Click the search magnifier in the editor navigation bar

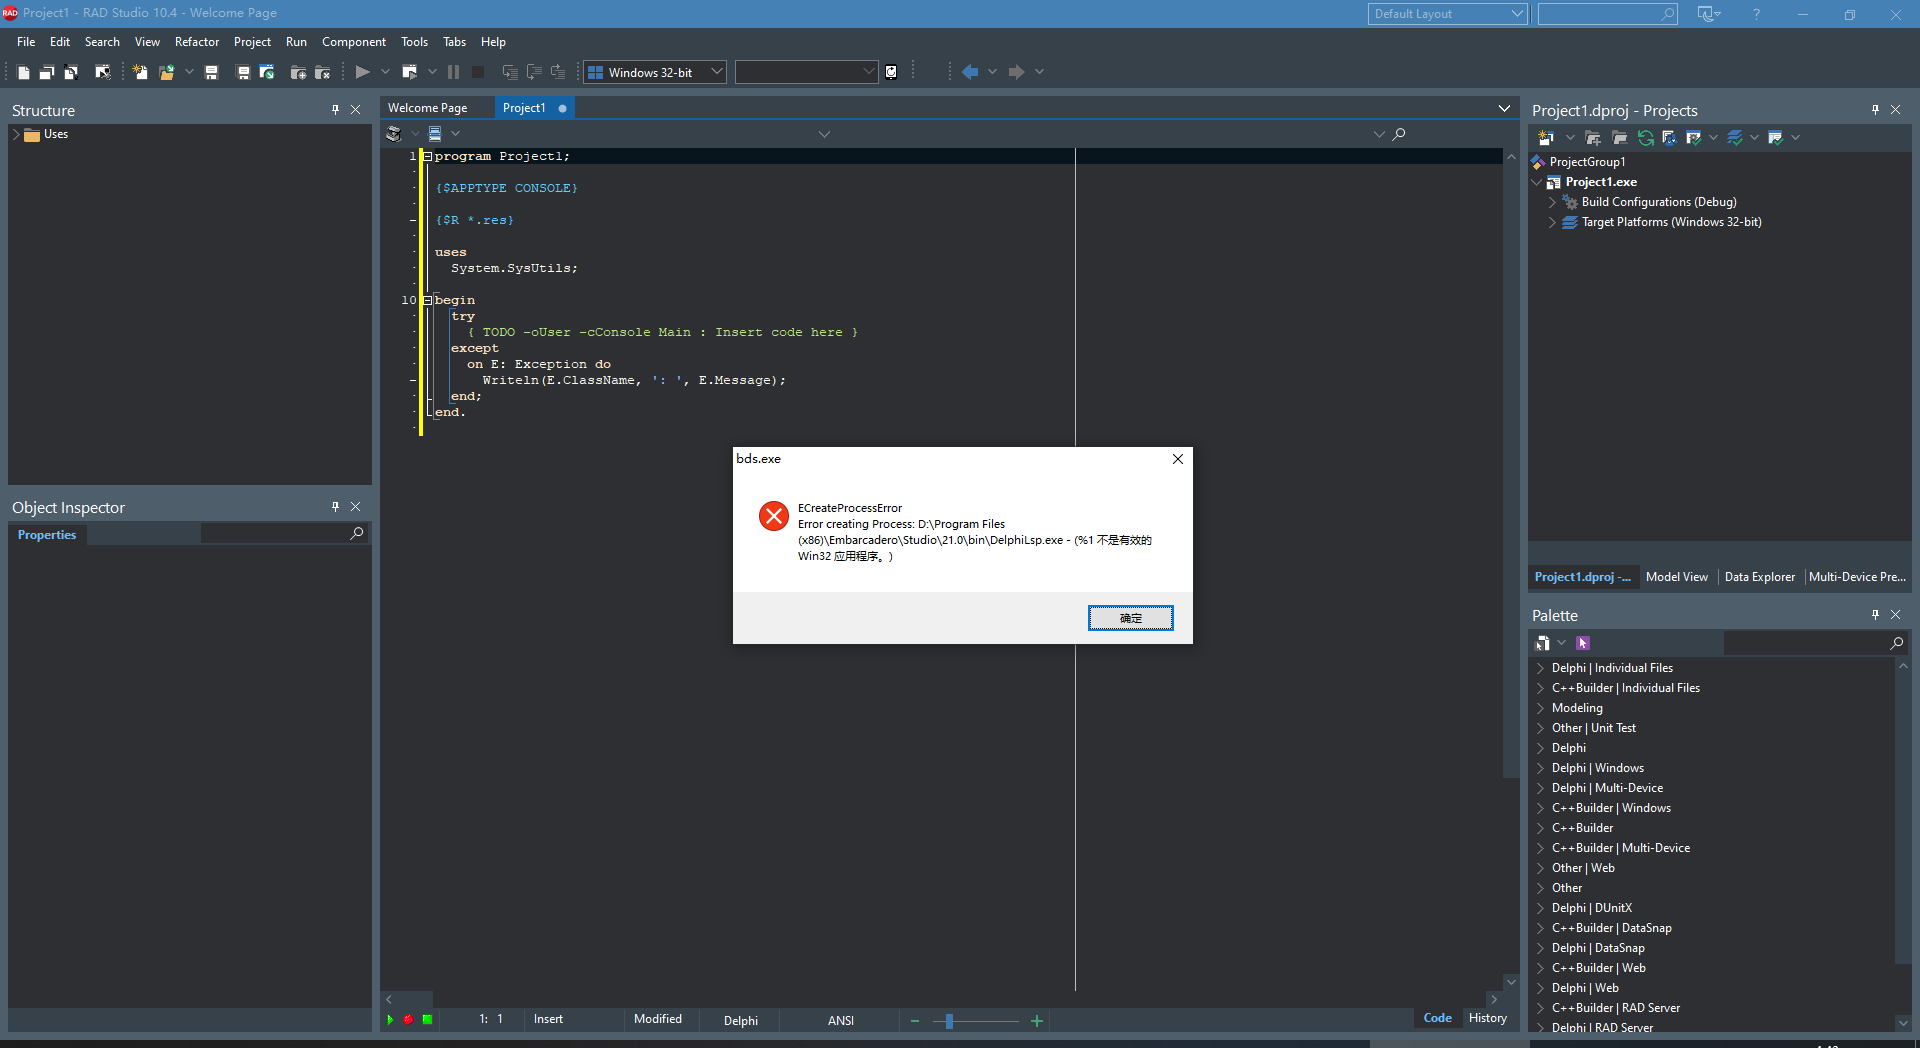pos(1399,134)
